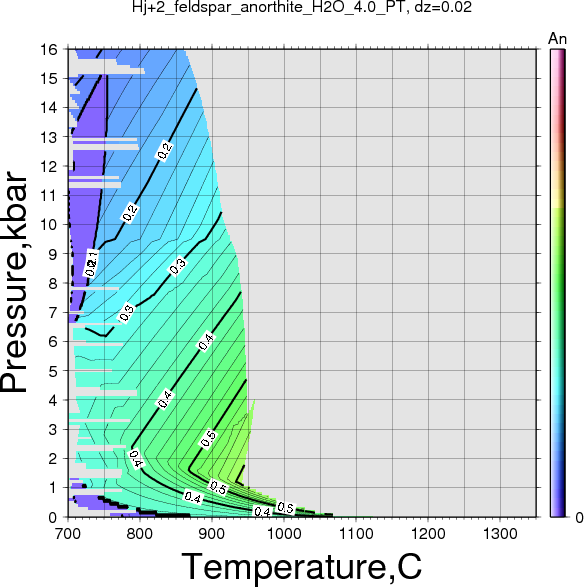Click the 9 pressure tick label
Viewport: 584px width, 587px height.
coord(53,254)
